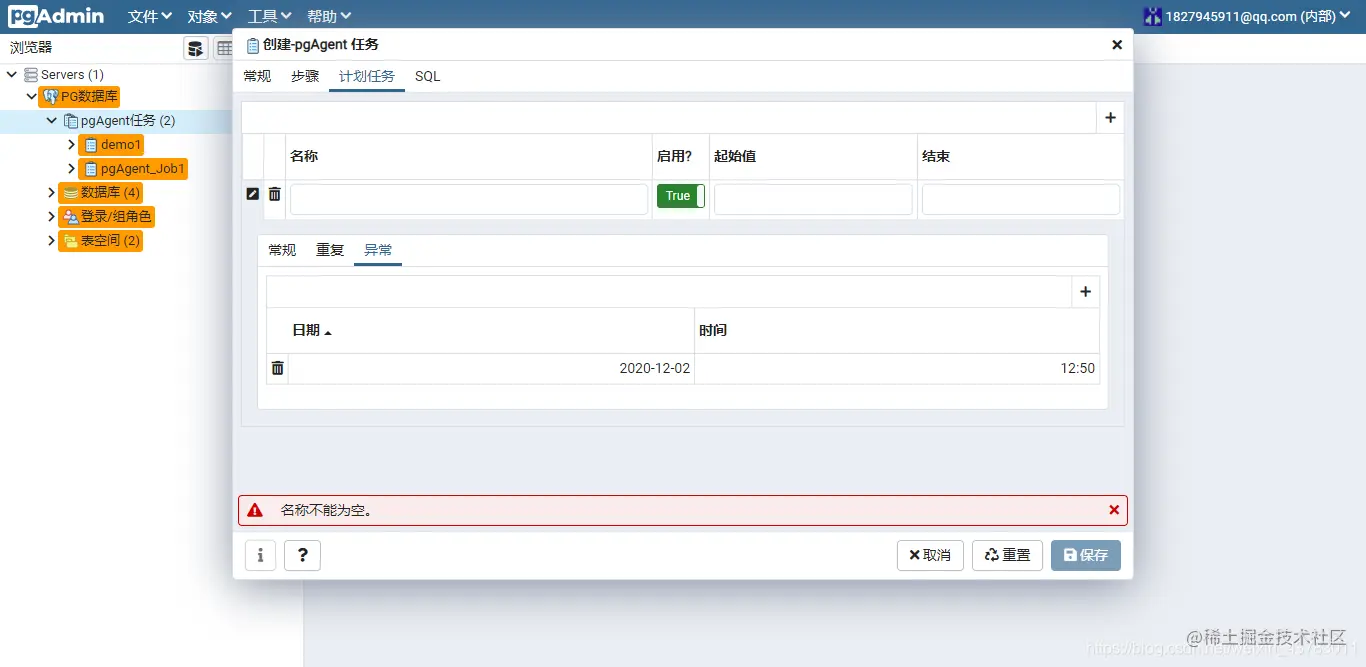
Task: Click the 保存 button
Action: [x=1086, y=555]
